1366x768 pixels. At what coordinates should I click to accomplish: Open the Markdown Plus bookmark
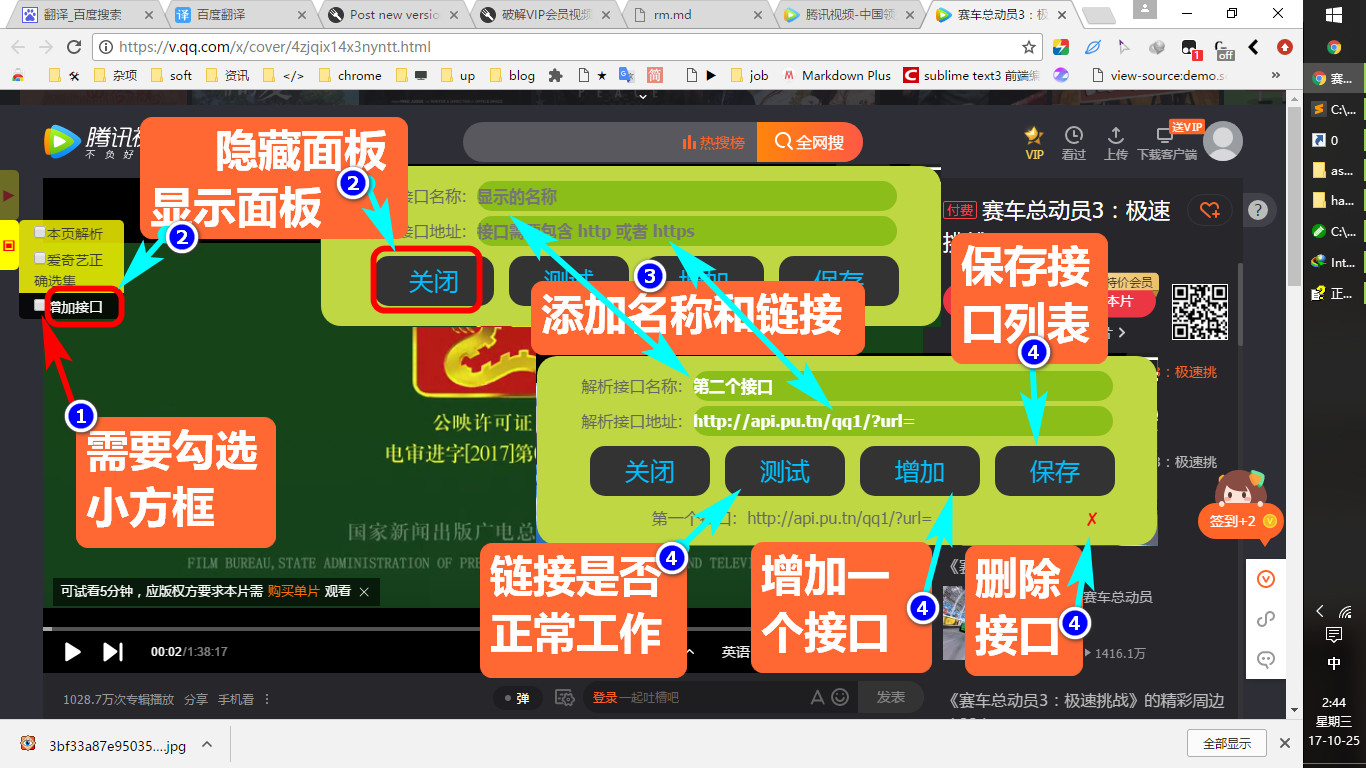(836, 75)
